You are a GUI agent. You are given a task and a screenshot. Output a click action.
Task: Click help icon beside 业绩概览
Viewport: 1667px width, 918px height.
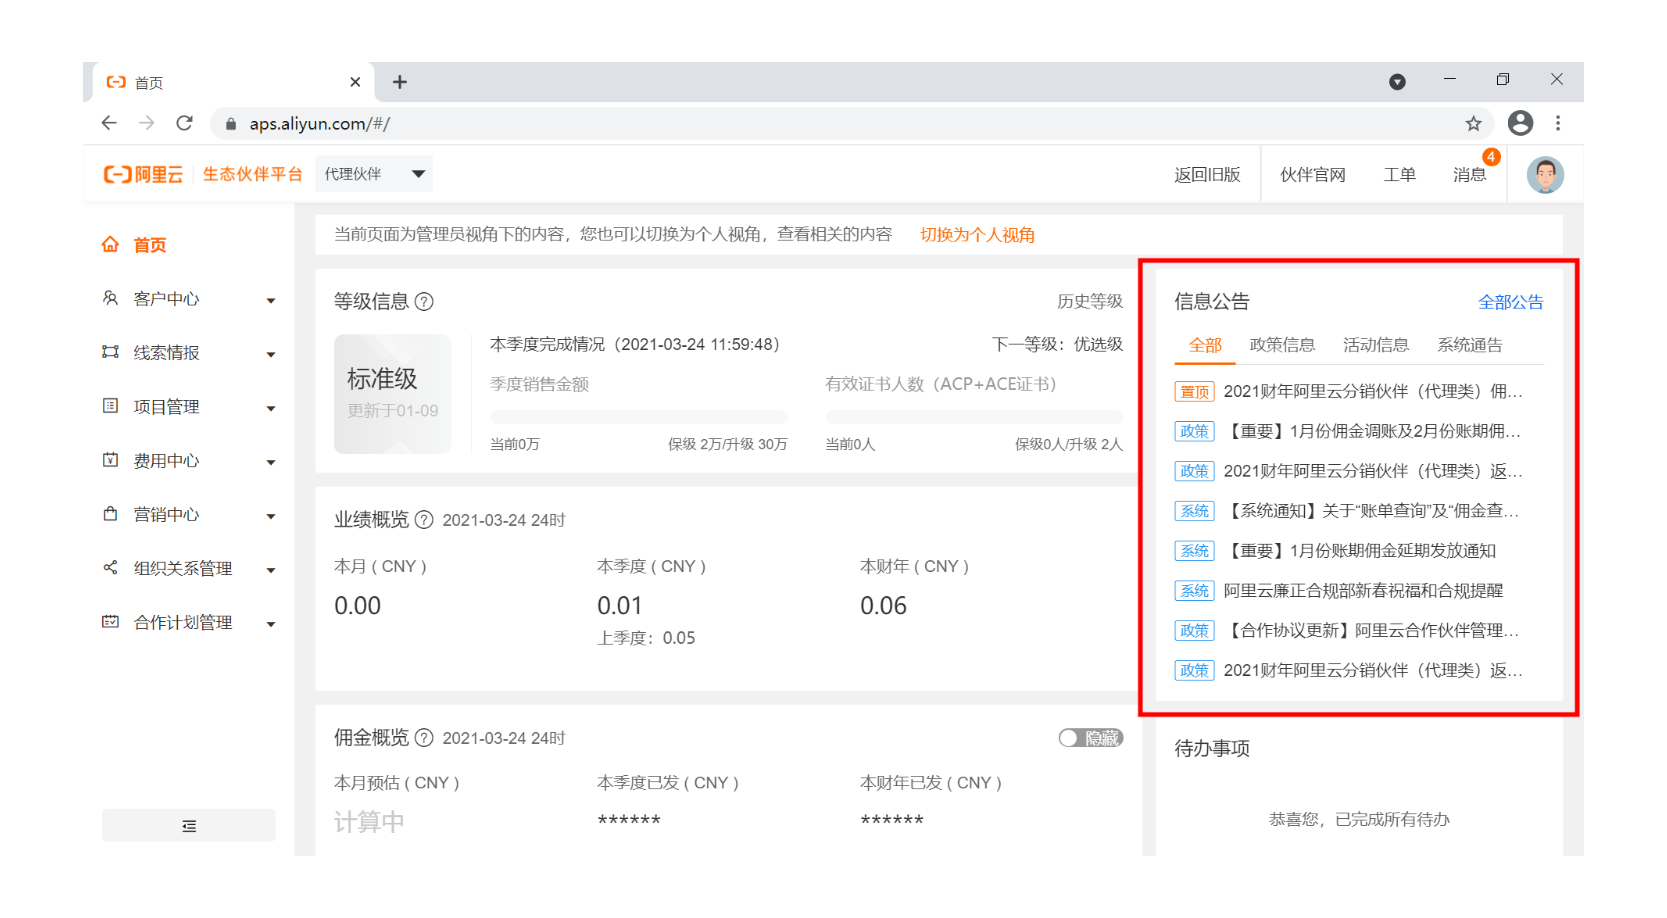tap(424, 520)
